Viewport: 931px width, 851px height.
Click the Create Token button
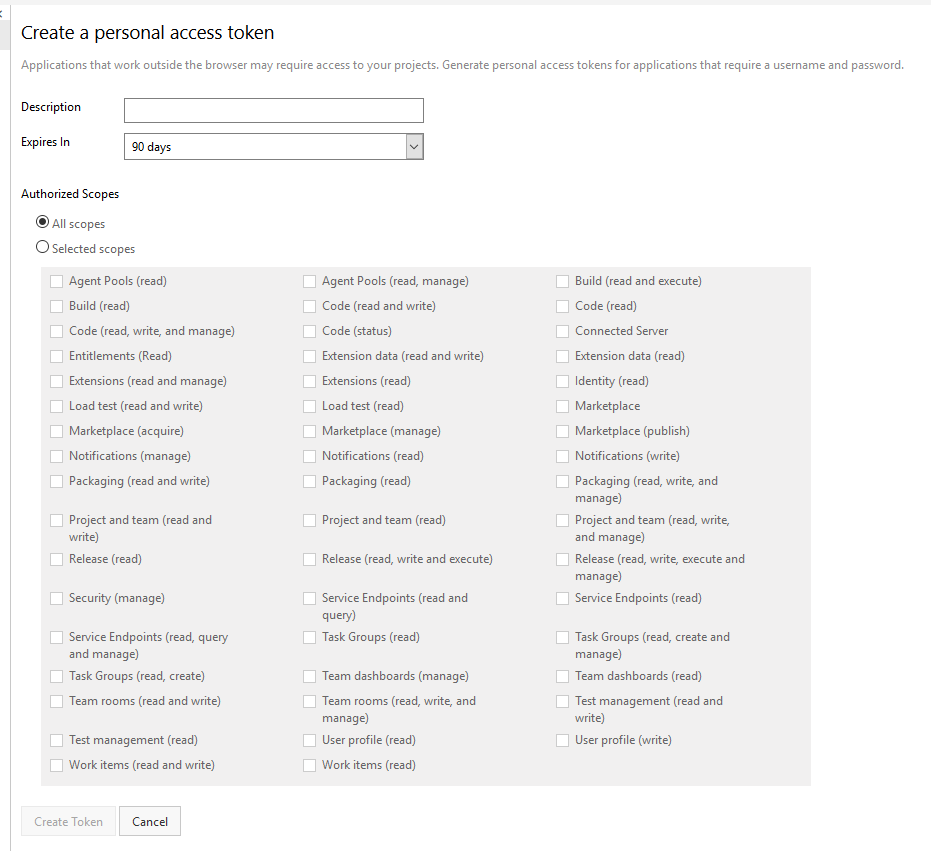68,822
